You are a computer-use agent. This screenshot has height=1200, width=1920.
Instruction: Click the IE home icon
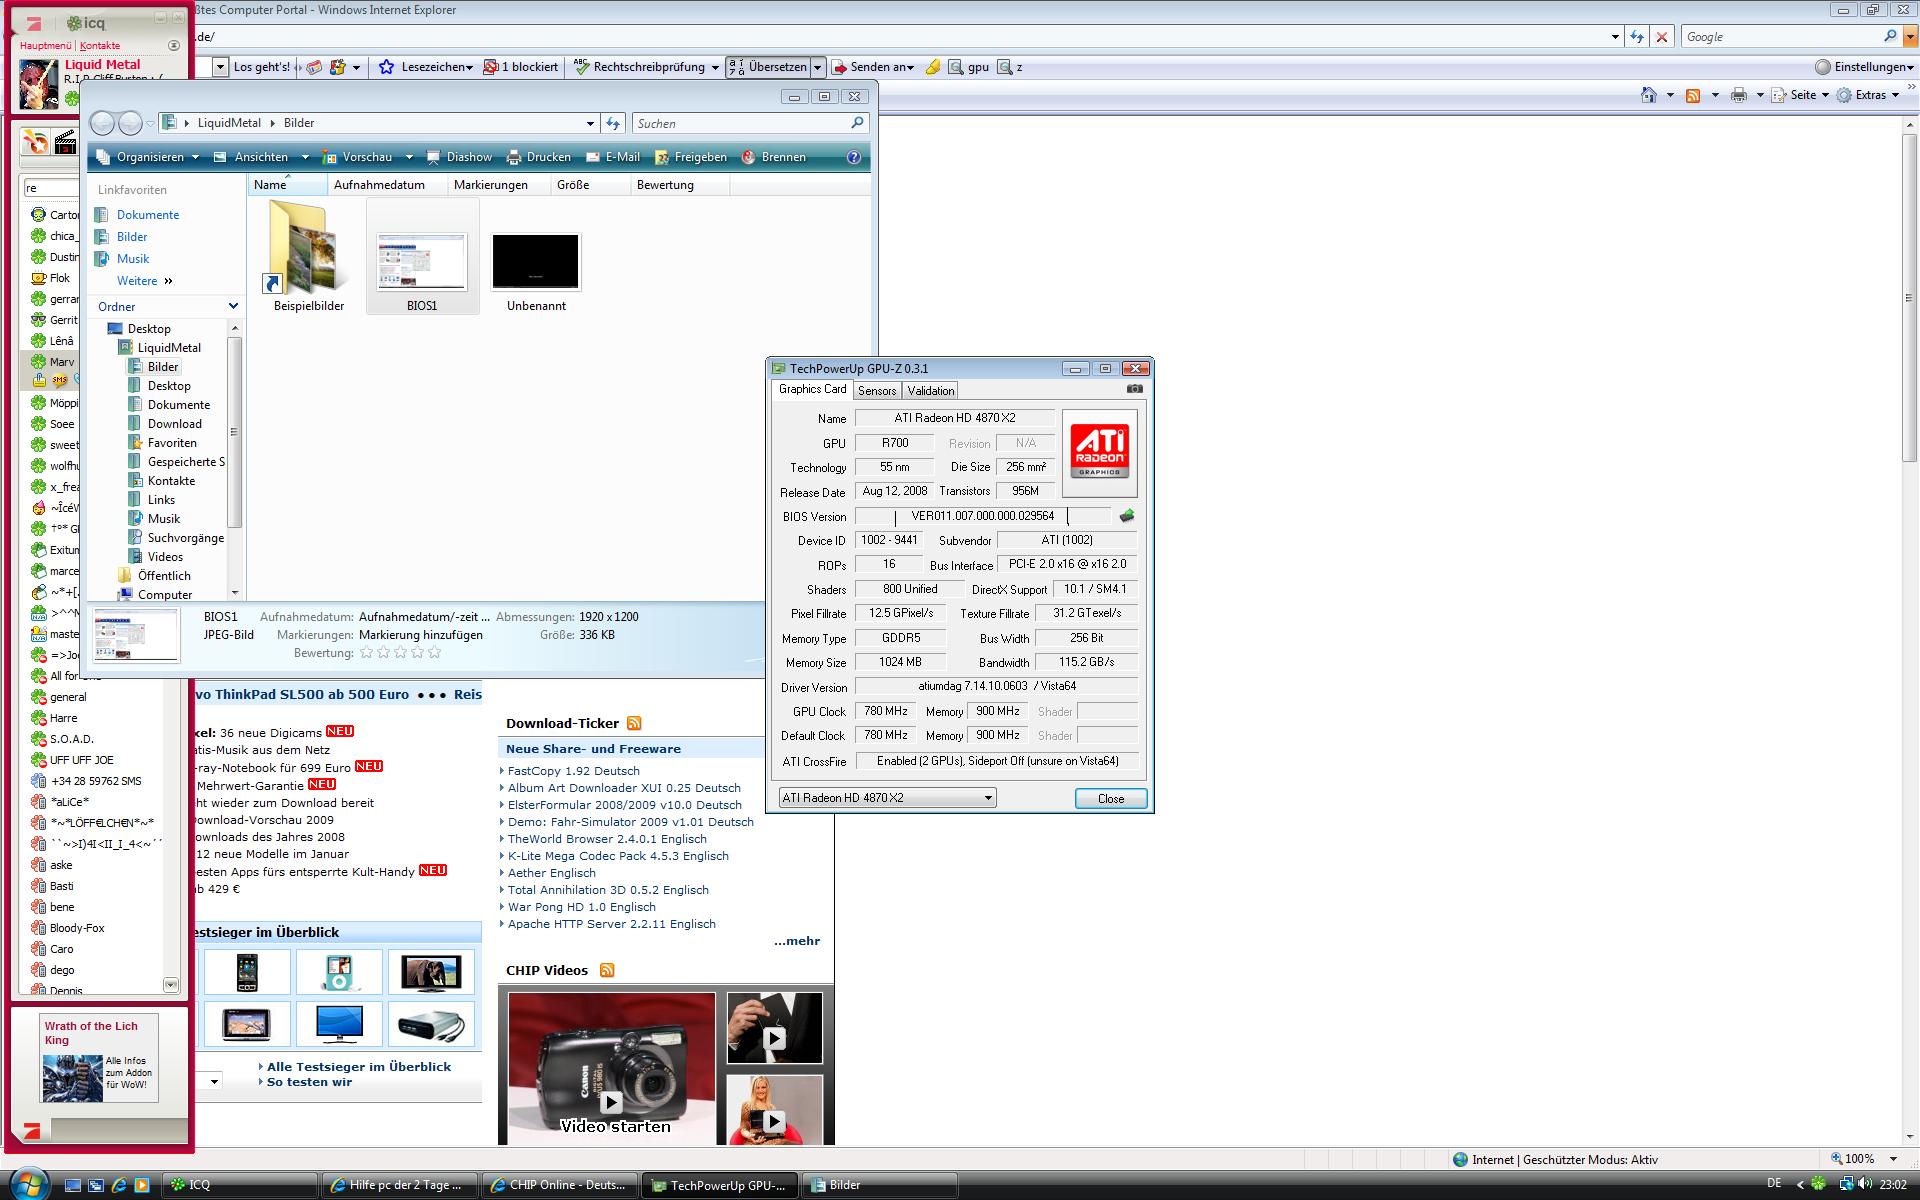pyautogui.click(x=1649, y=95)
